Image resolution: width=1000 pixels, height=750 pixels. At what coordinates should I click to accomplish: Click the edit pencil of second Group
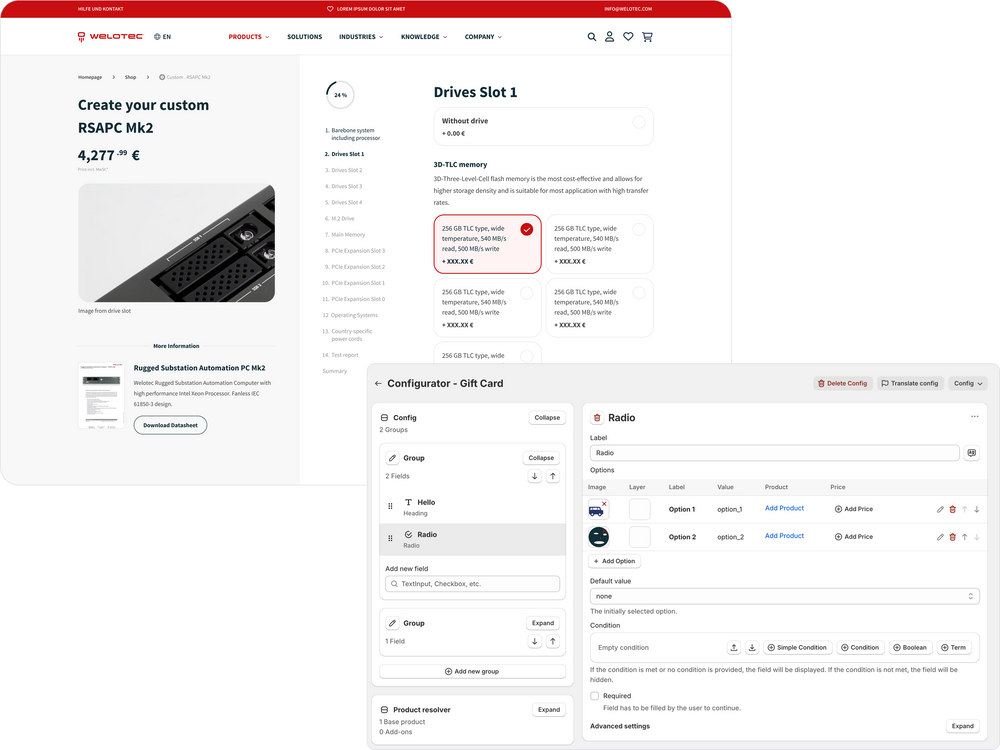(x=393, y=623)
